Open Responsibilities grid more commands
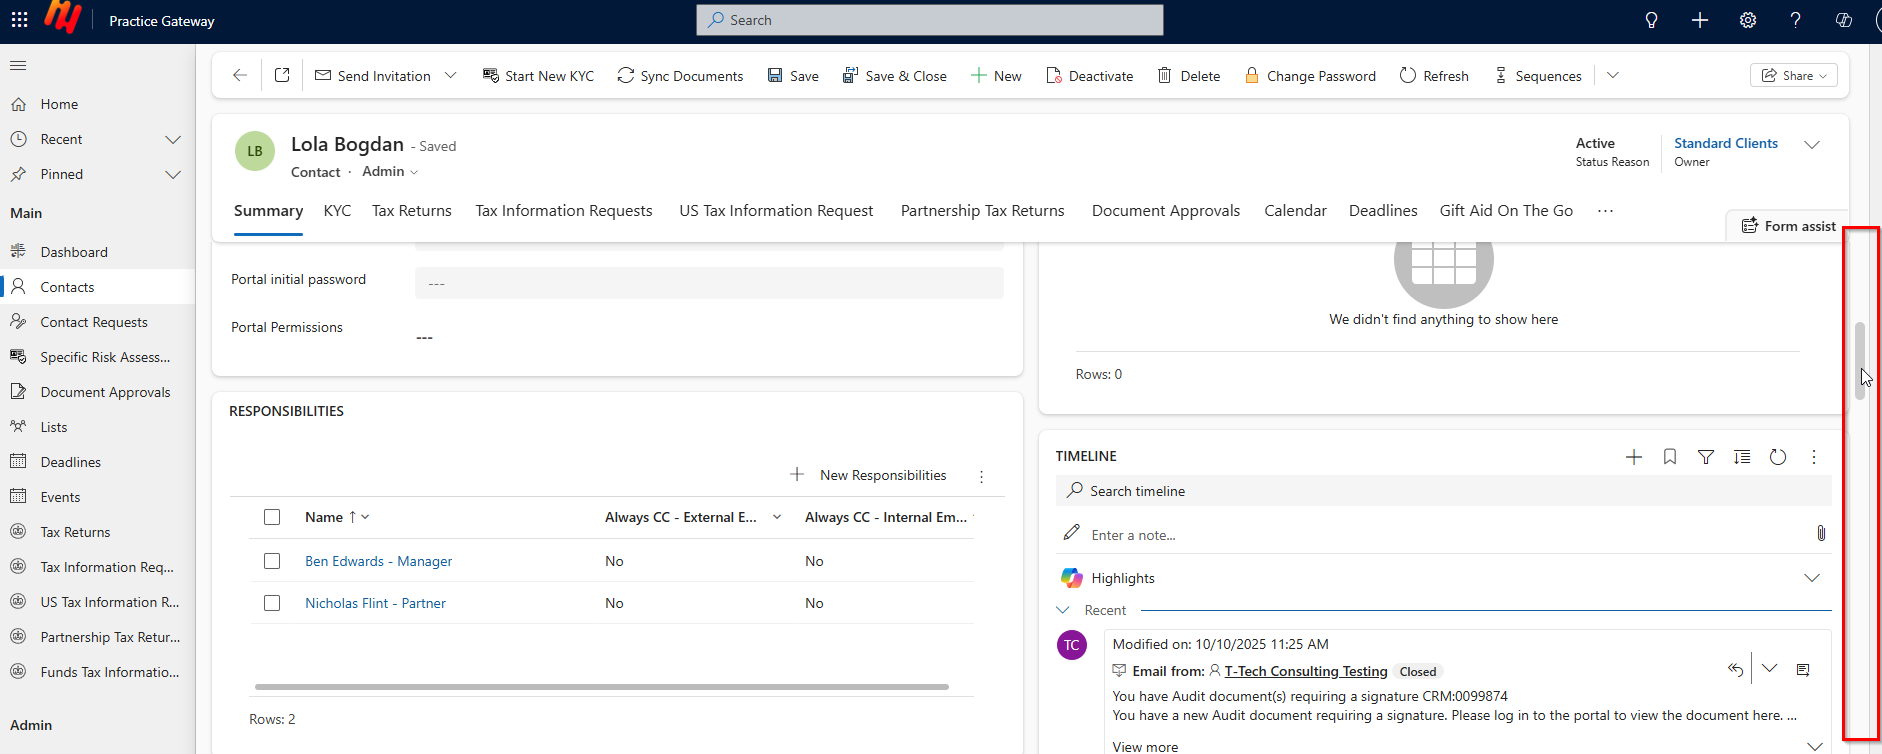This screenshot has width=1882, height=754. tap(981, 476)
